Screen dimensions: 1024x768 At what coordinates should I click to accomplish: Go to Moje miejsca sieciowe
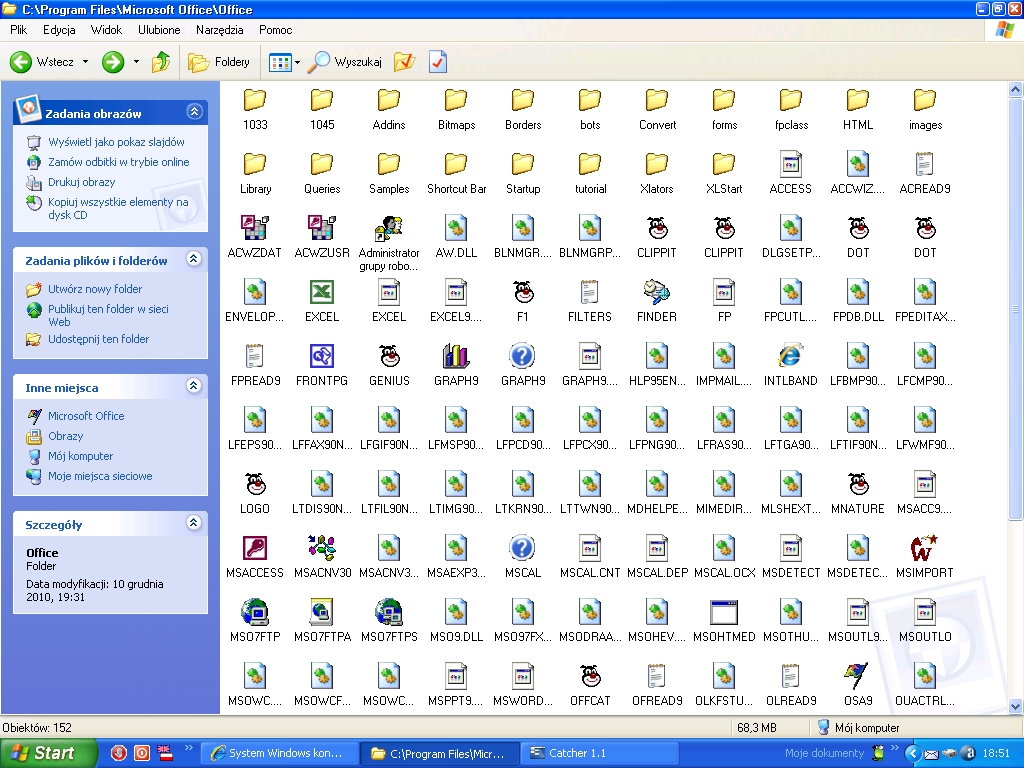click(x=100, y=476)
